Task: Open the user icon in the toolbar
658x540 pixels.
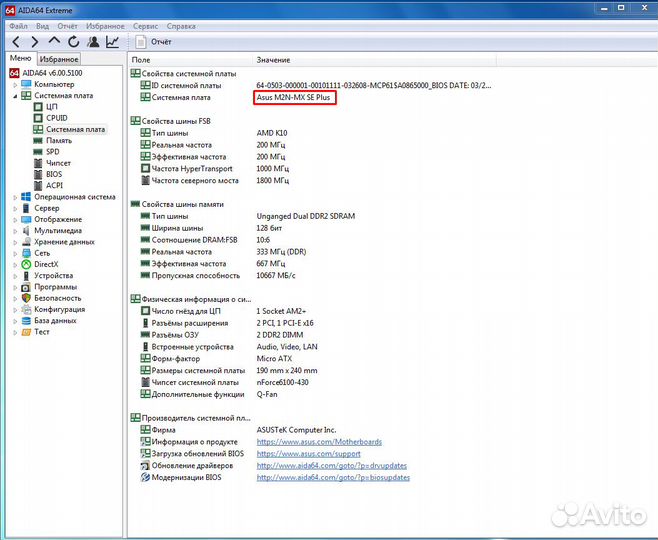Action: coord(93,42)
